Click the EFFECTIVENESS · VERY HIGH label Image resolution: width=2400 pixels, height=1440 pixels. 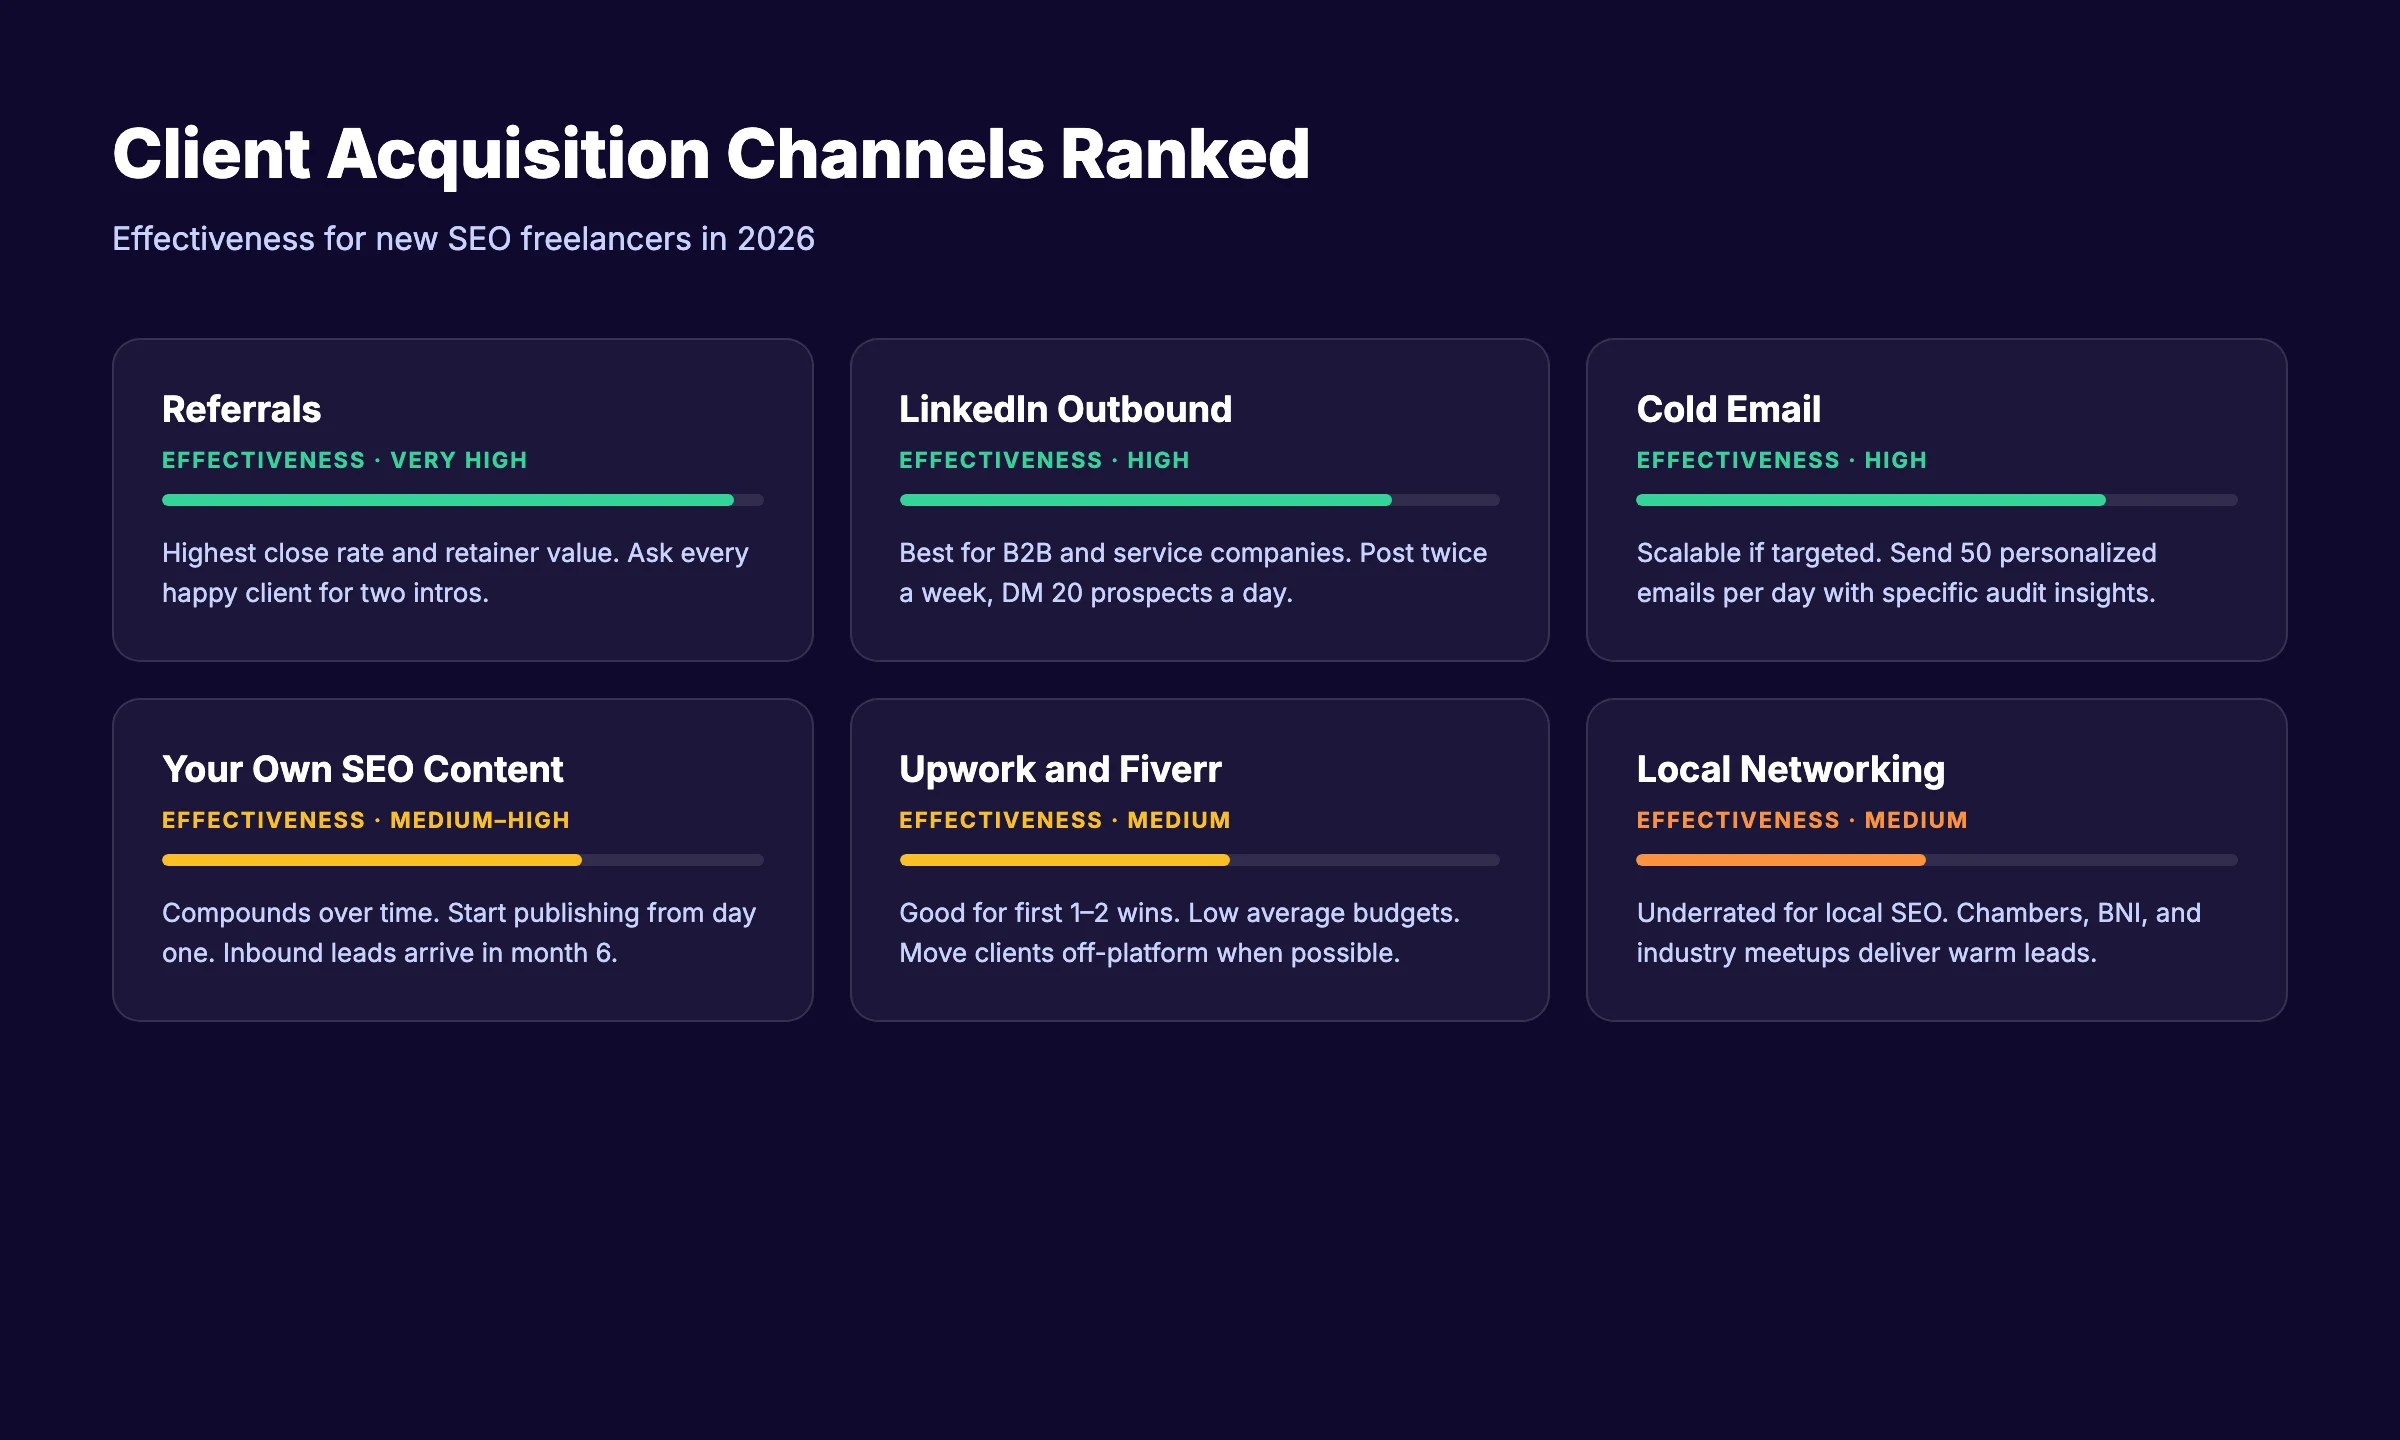(x=345, y=460)
